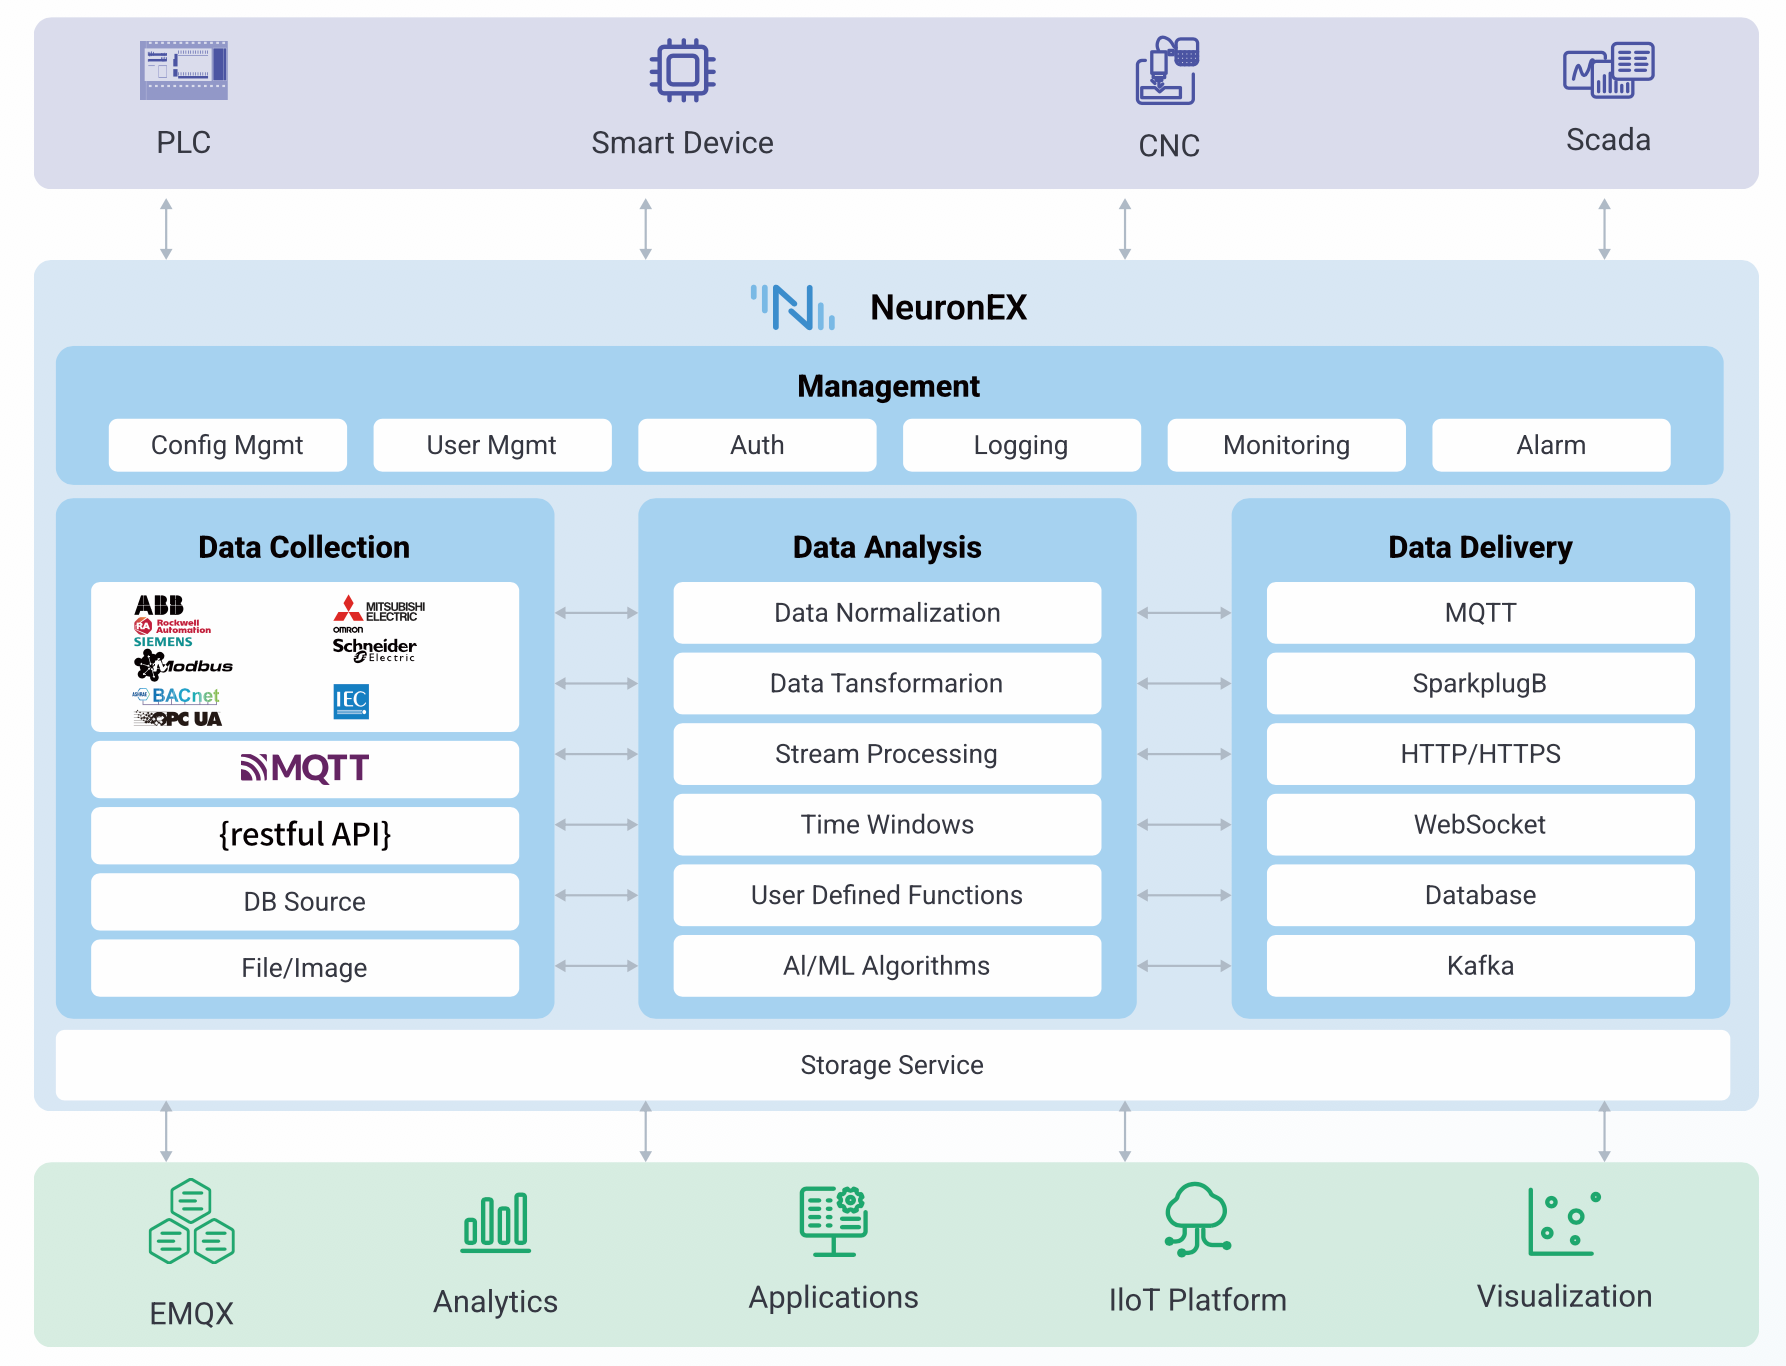
Task: Click the Storage Service bar
Action: tap(893, 1065)
